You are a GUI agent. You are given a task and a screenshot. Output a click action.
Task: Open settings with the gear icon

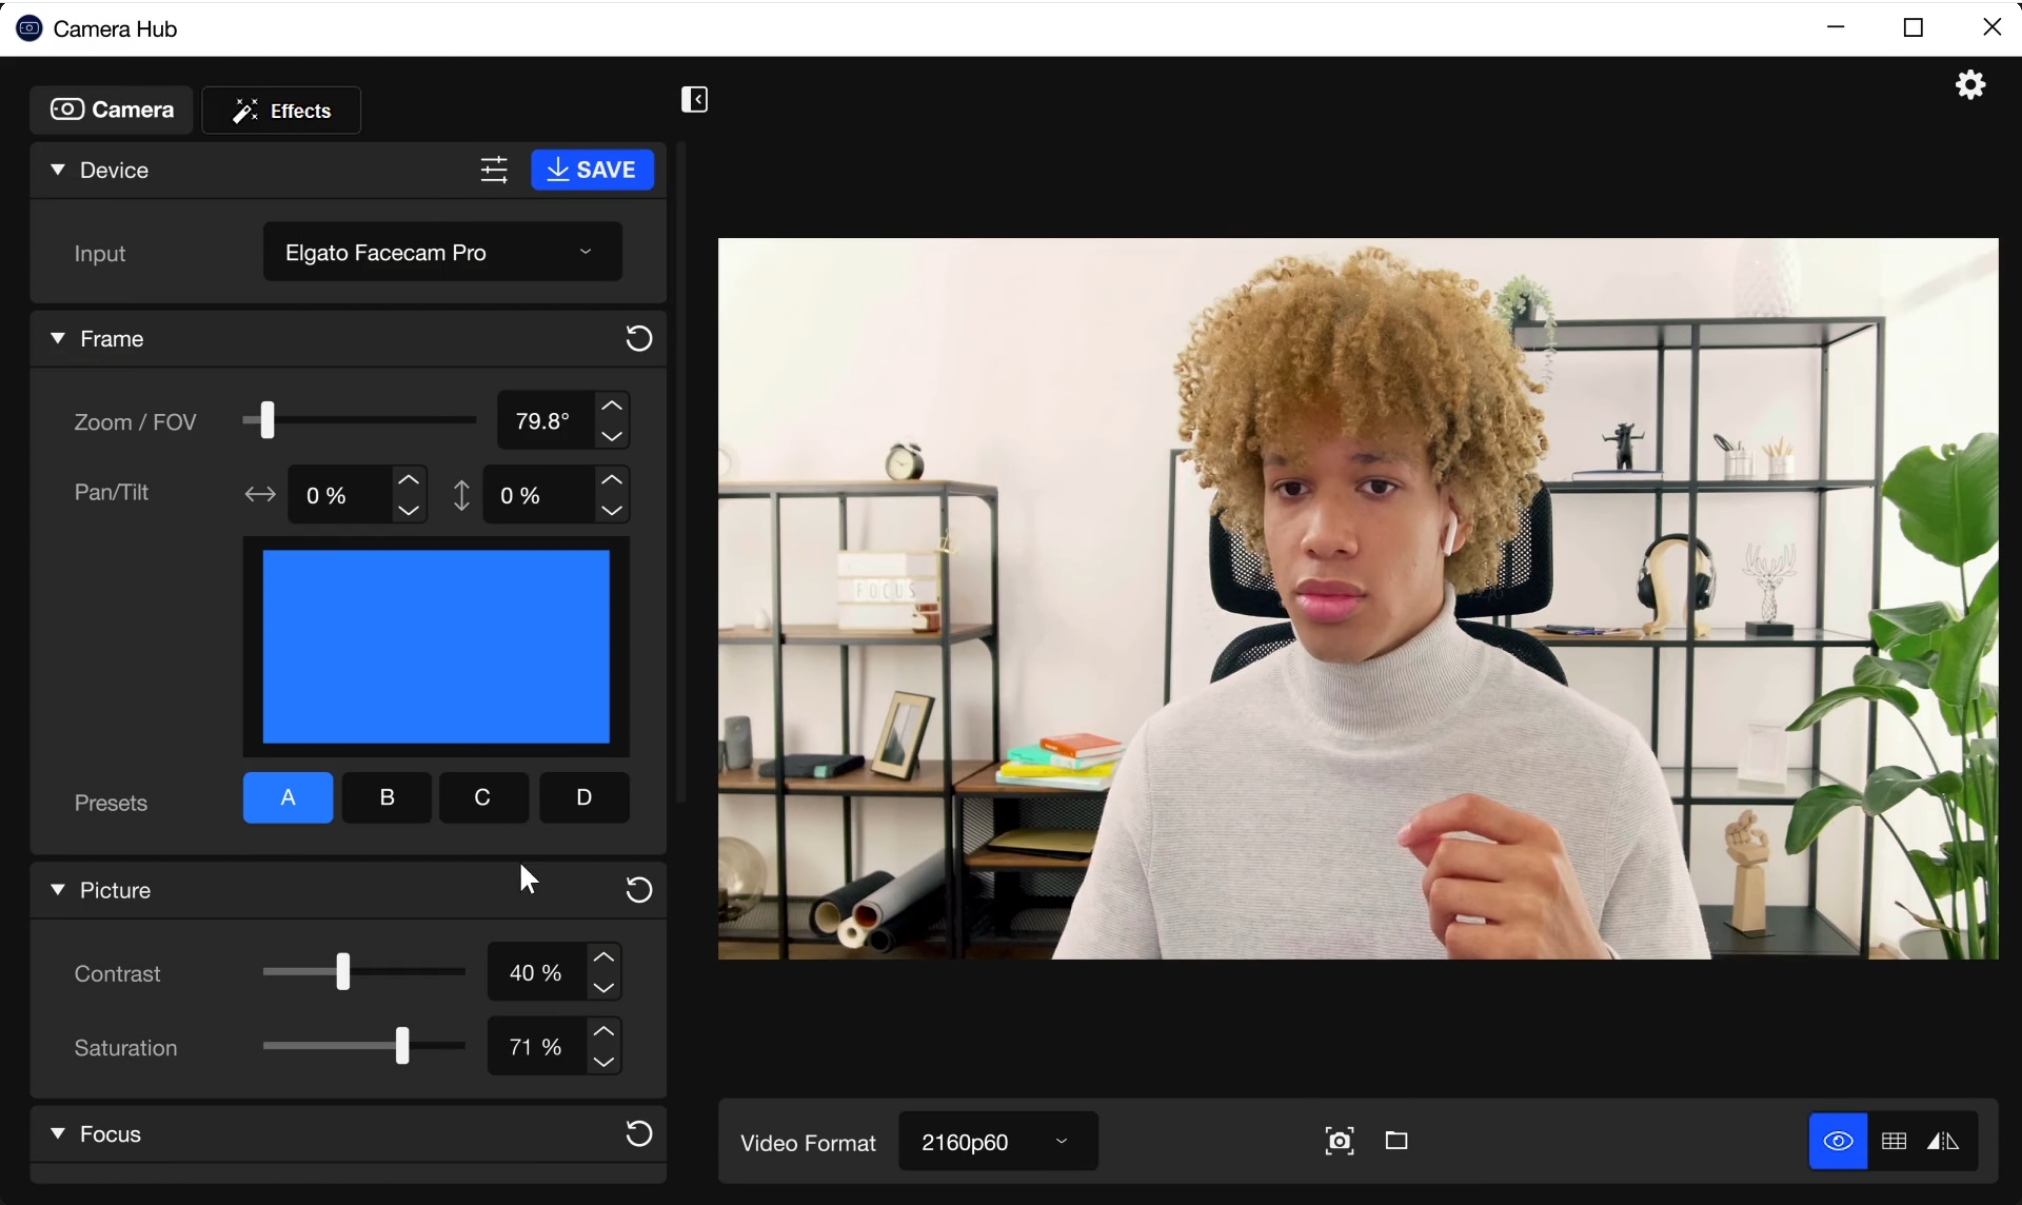(x=1970, y=85)
